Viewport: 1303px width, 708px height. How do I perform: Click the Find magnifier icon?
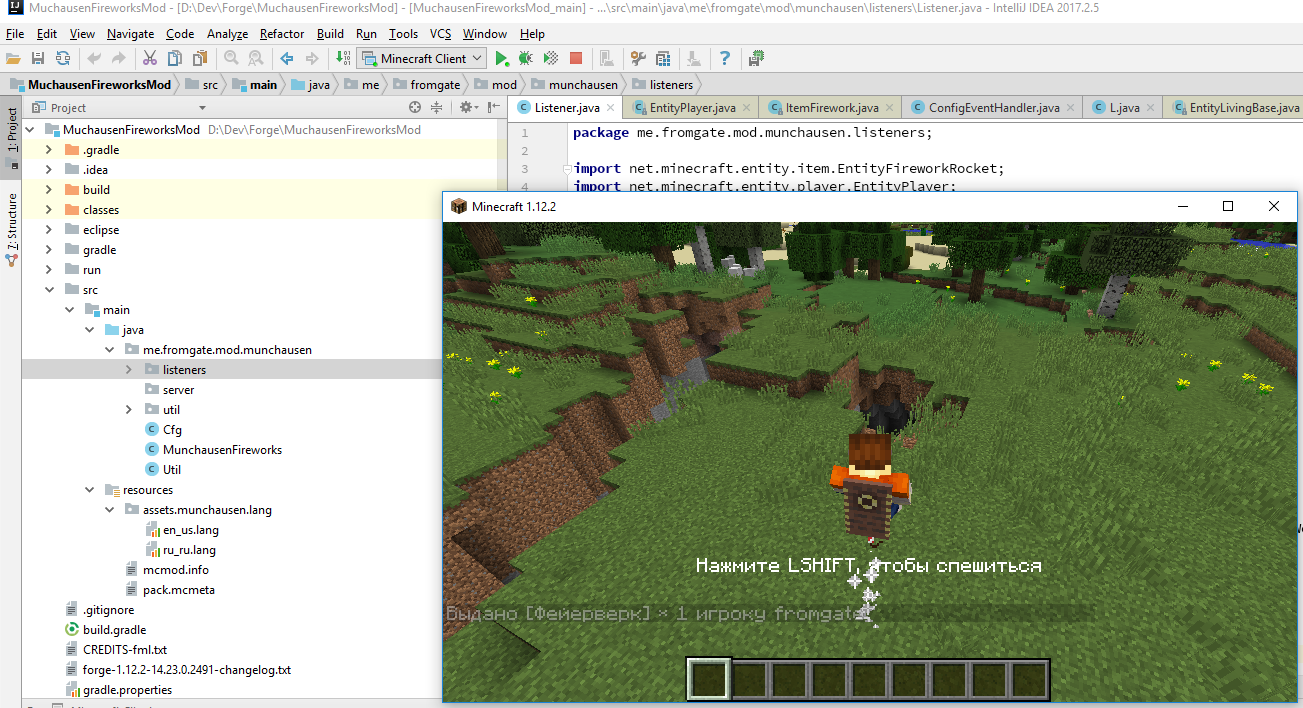(231, 59)
